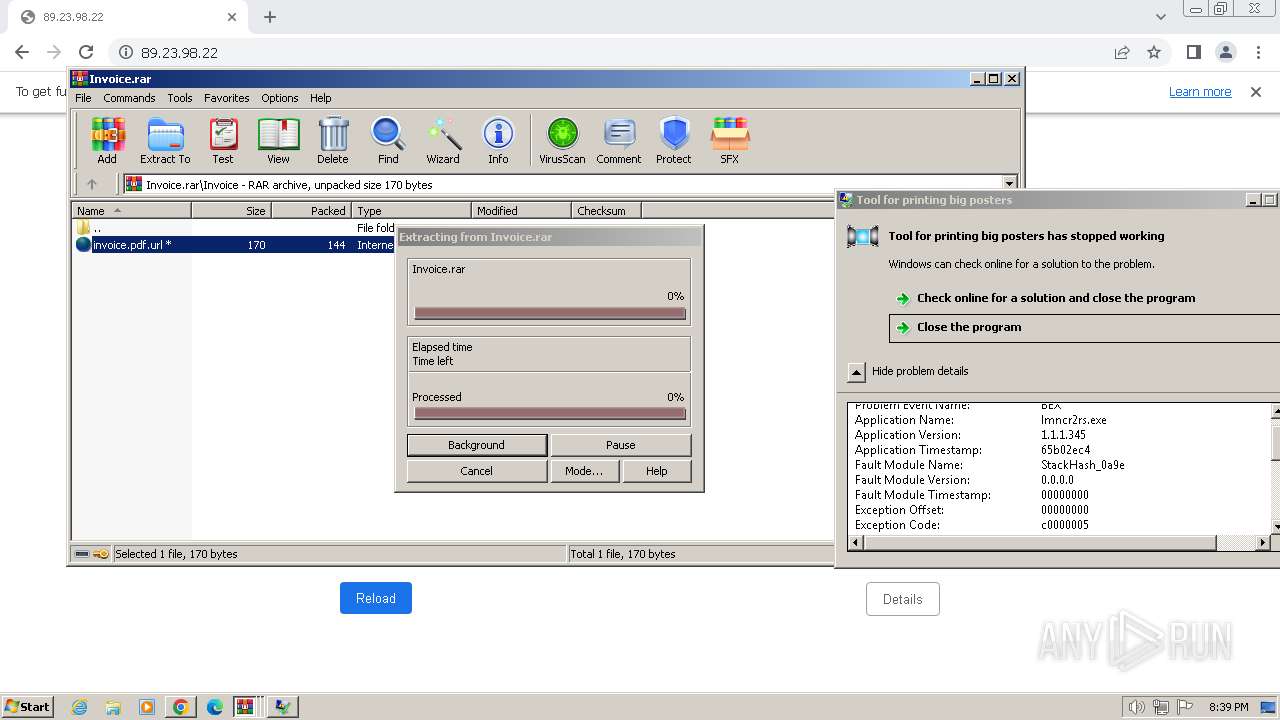
Task: Click the Test archive icon
Action: click(x=223, y=140)
